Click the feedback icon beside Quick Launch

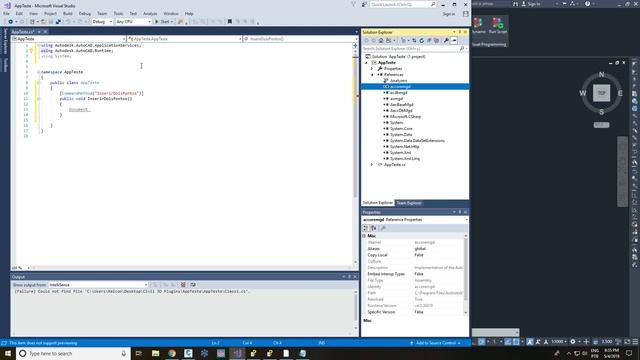point(364,4)
